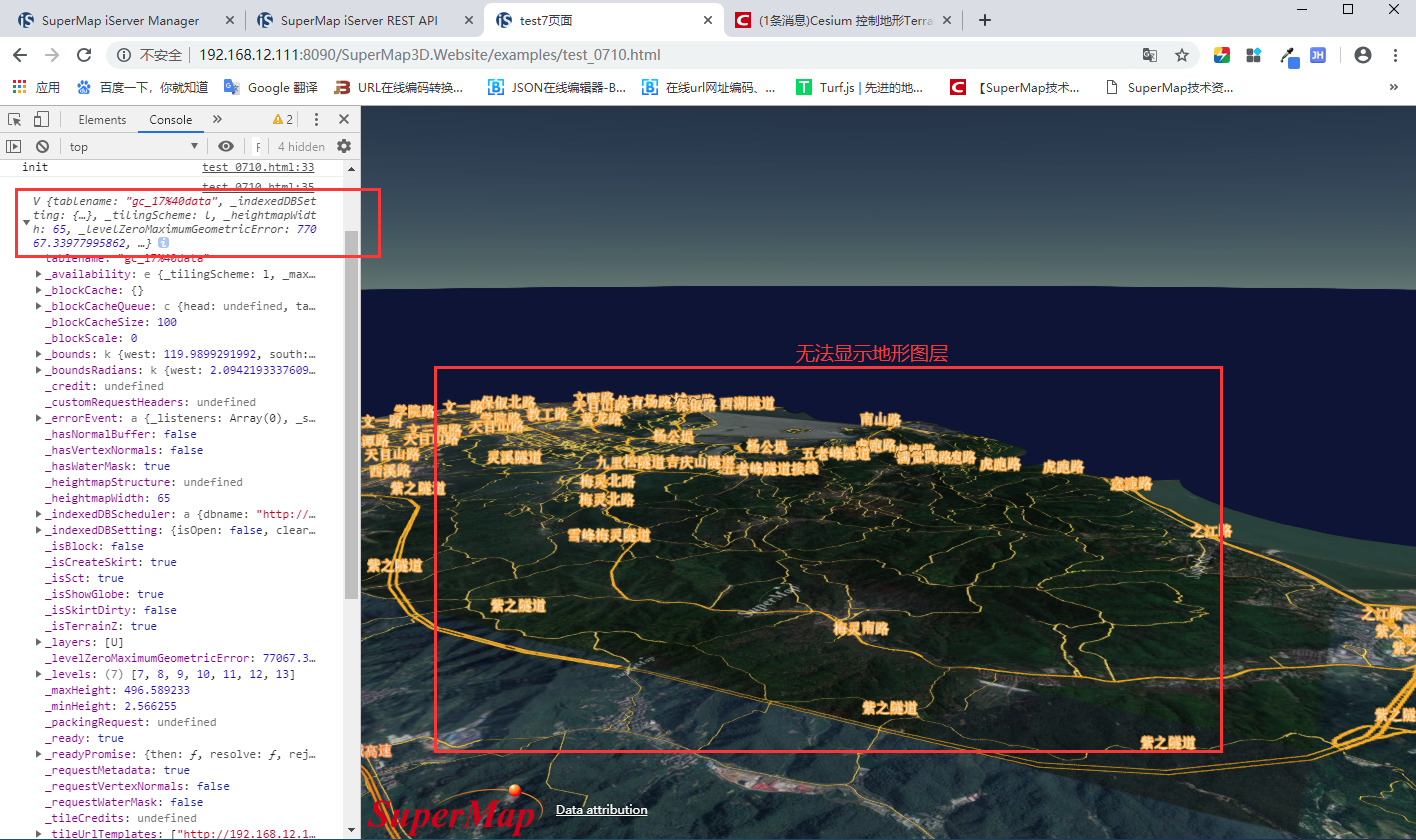Click the red compass ball on the map
The width and height of the screenshot is (1416, 840).
515,791
